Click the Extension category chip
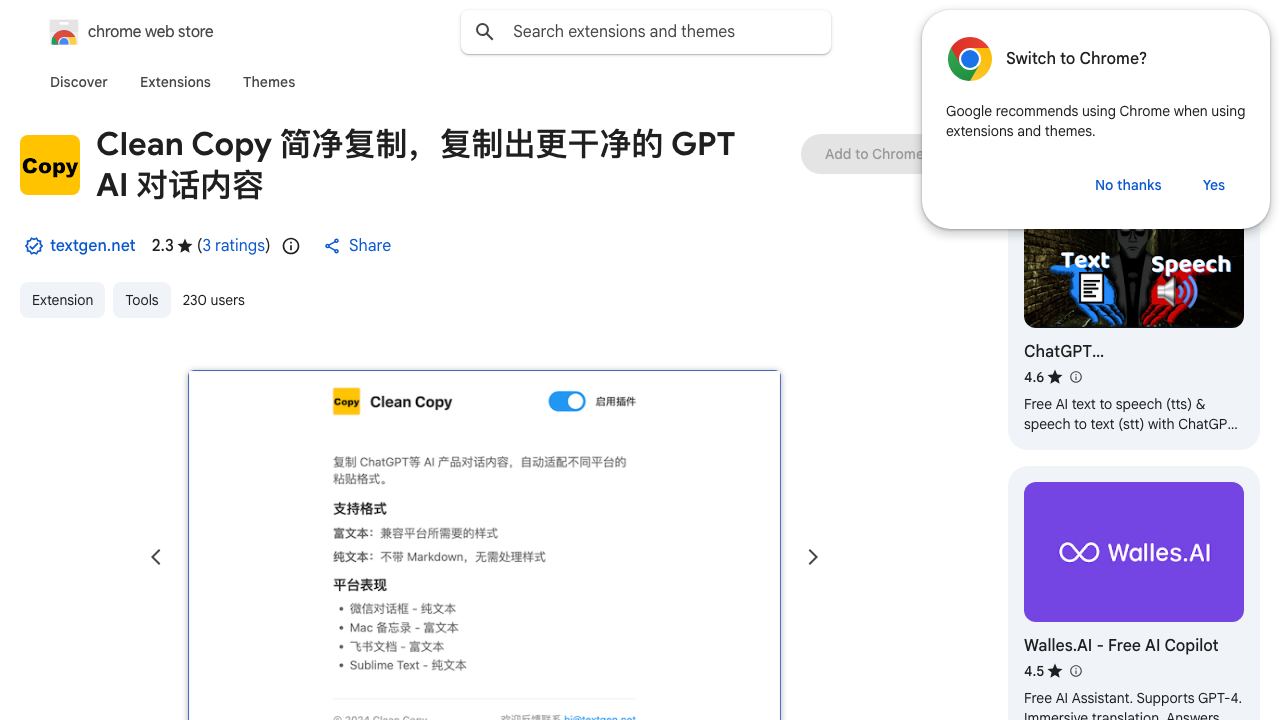Image resolution: width=1280 pixels, height=720 pixels. pos(62,300)
